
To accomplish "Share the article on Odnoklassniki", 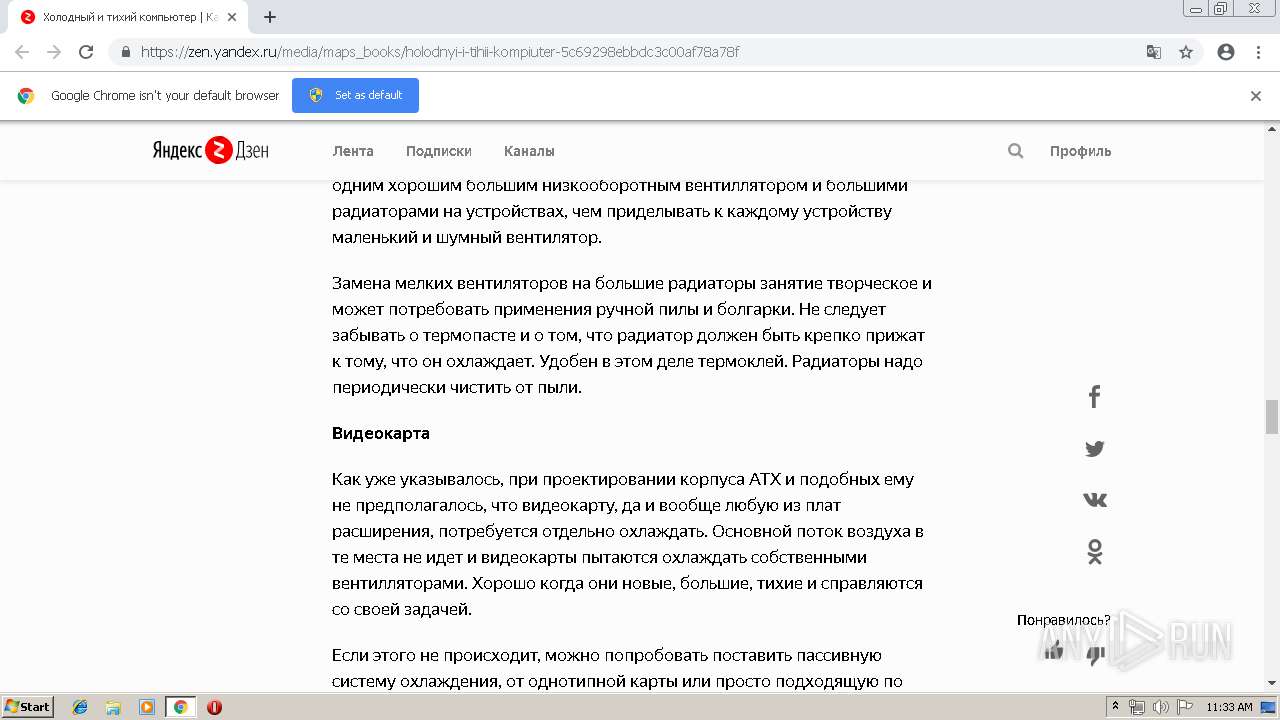I will 1094,552.
